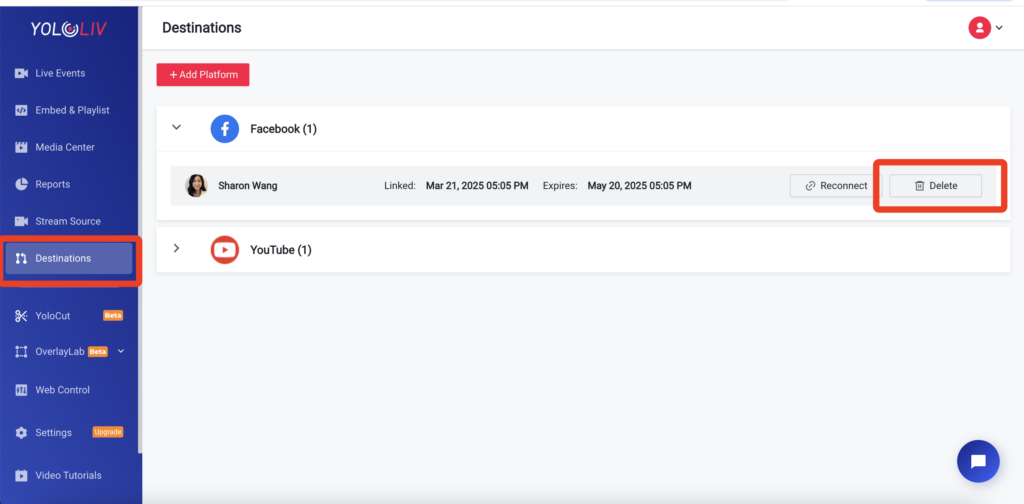The width and height of the screenshot is (1024, 504).
Task: Click the Settings gear icon
Action: (x=21, y=433)
